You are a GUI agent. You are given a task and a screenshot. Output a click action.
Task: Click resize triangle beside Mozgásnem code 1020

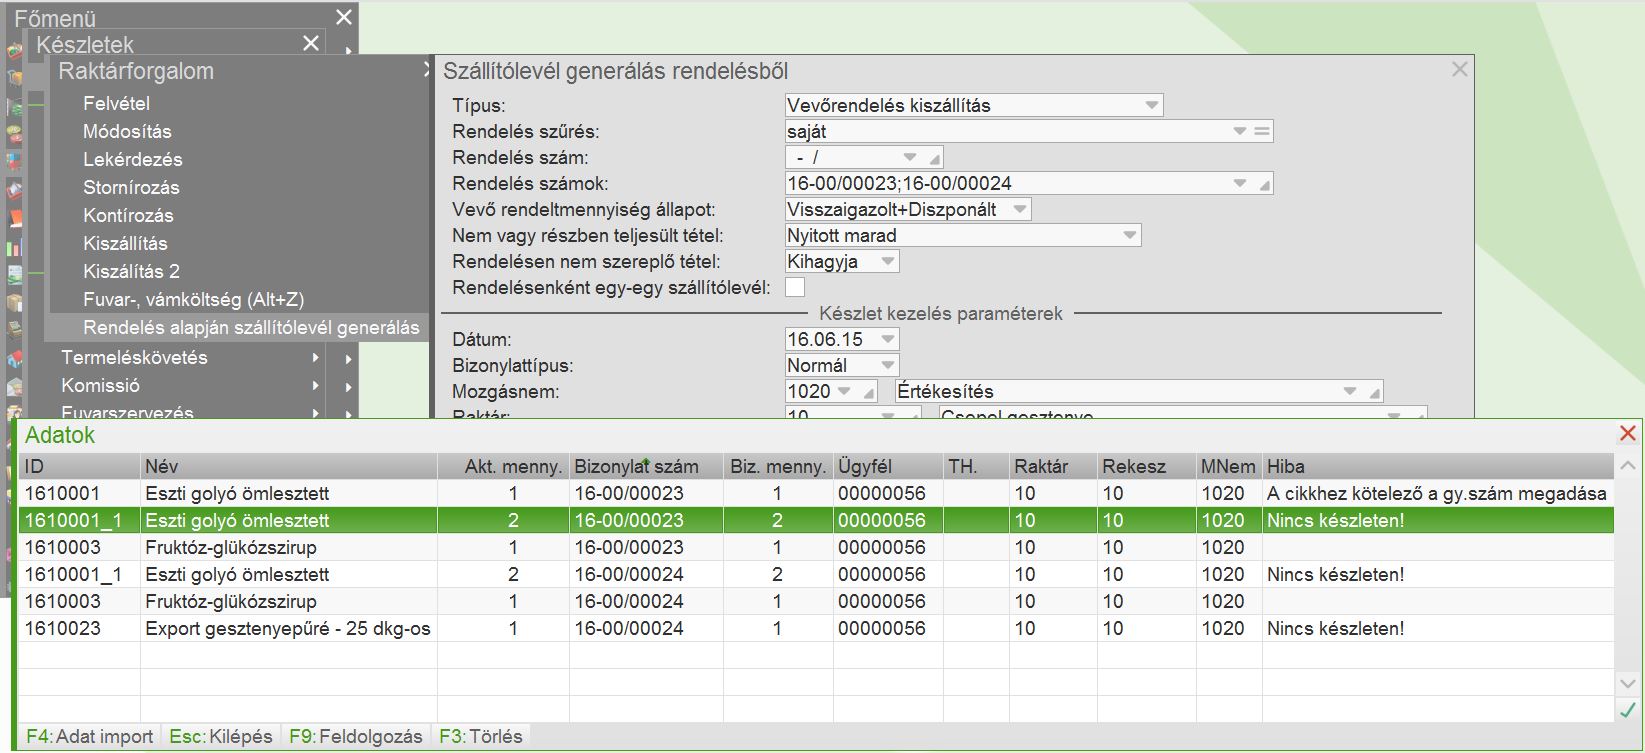click(869, 393)
